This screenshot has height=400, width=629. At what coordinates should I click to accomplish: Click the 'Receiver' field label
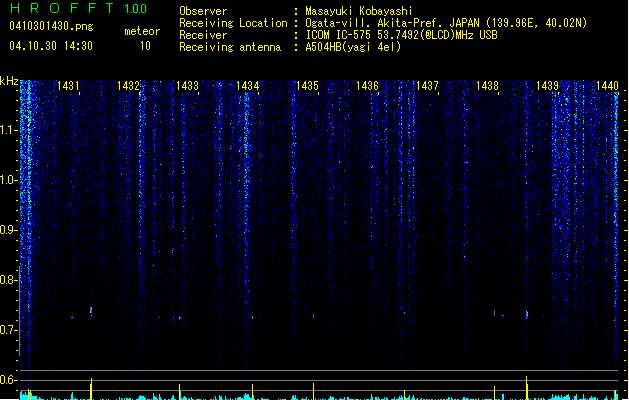click(203, 35)
